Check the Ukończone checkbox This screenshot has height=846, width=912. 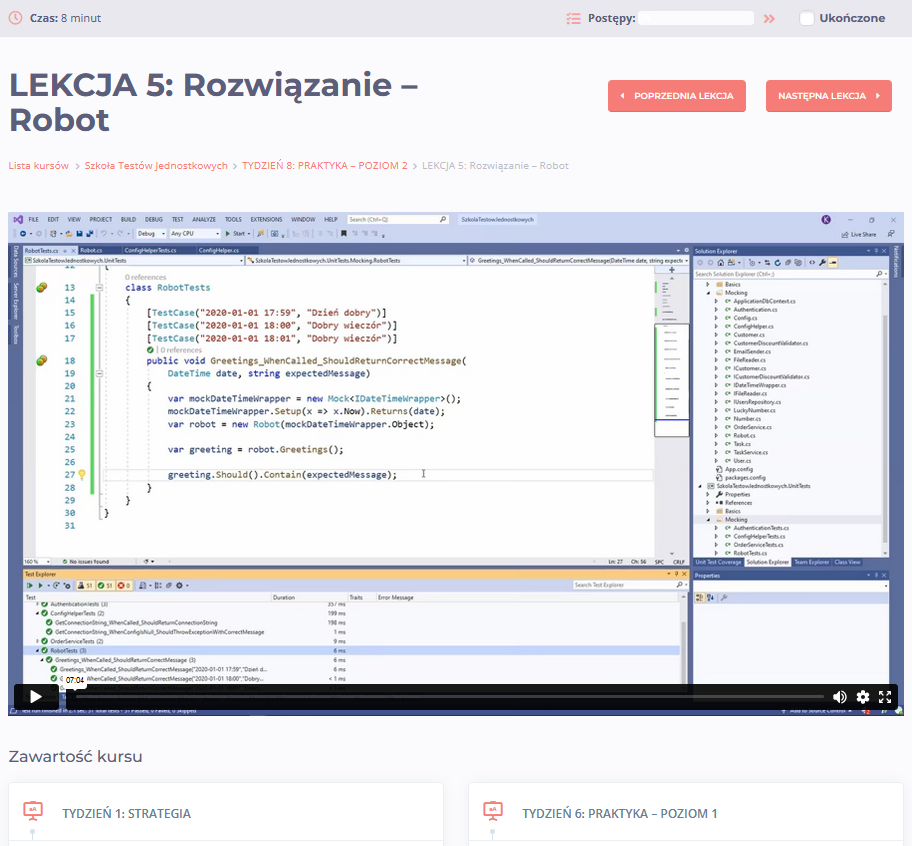[806, 18]
